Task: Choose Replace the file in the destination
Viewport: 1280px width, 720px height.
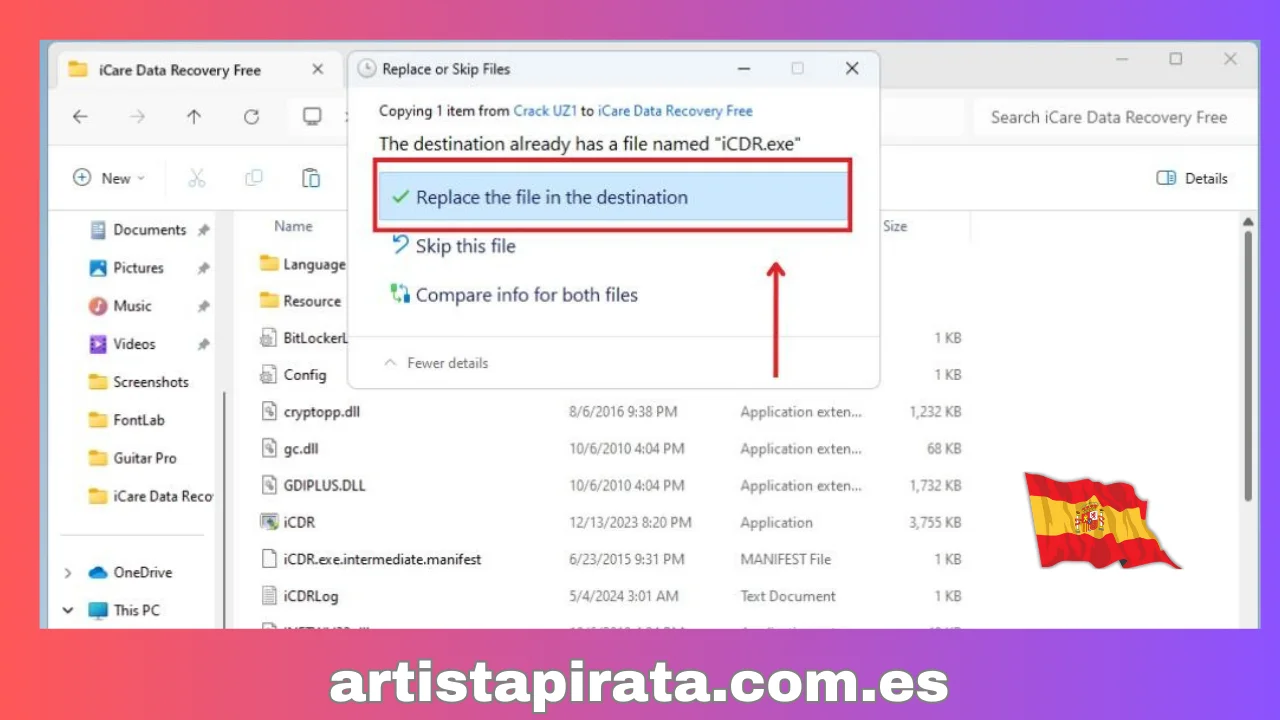Action: click(x=613, y=197)
